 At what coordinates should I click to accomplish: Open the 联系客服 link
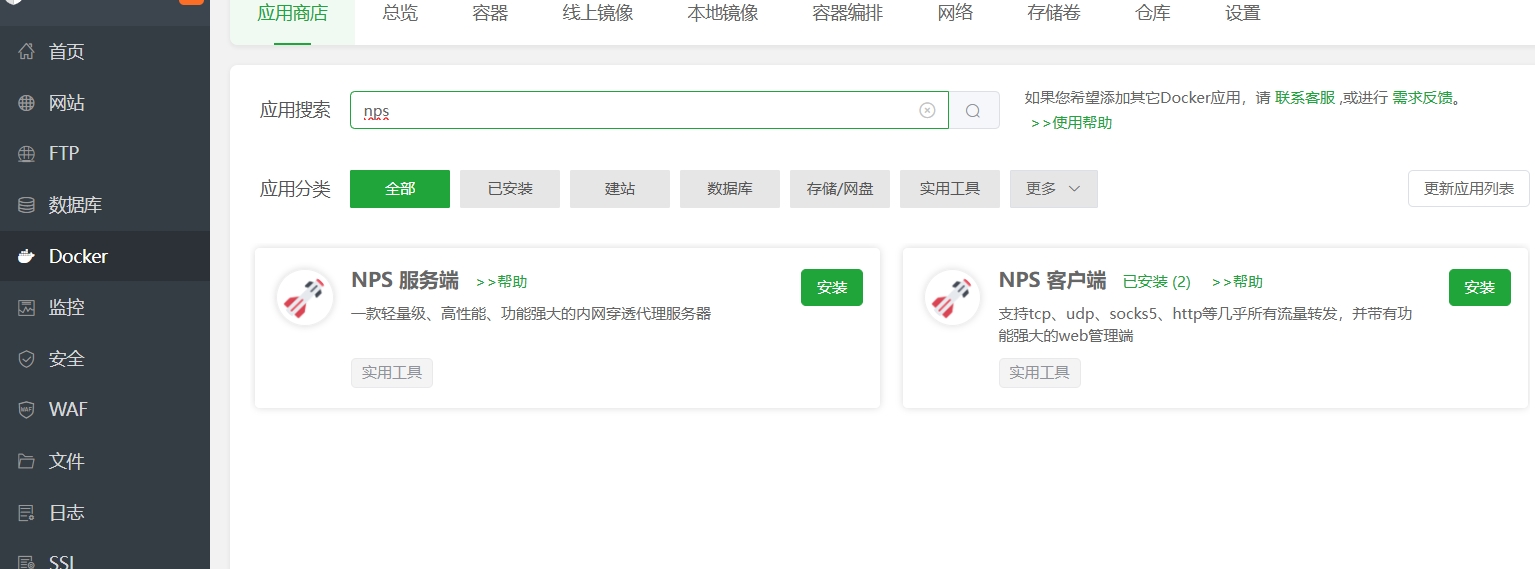1305,98
